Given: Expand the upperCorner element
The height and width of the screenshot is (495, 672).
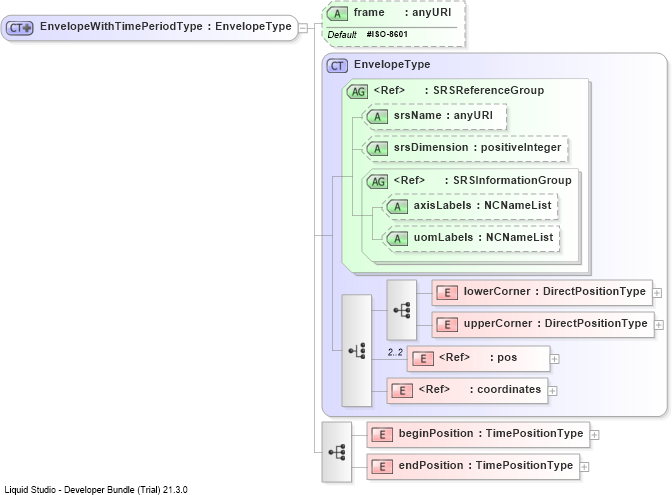Looking at the screenshot, I should click(659, 325).
